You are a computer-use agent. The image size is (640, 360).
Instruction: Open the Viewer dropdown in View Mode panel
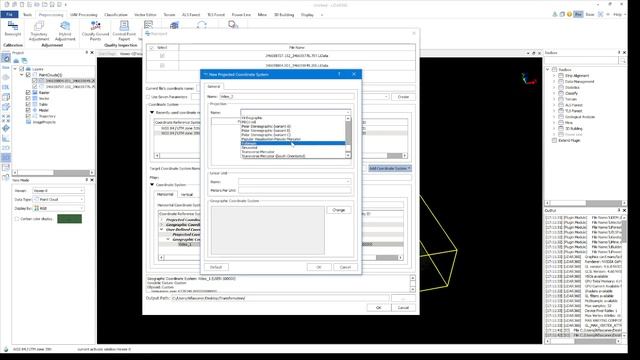(58, 191)
